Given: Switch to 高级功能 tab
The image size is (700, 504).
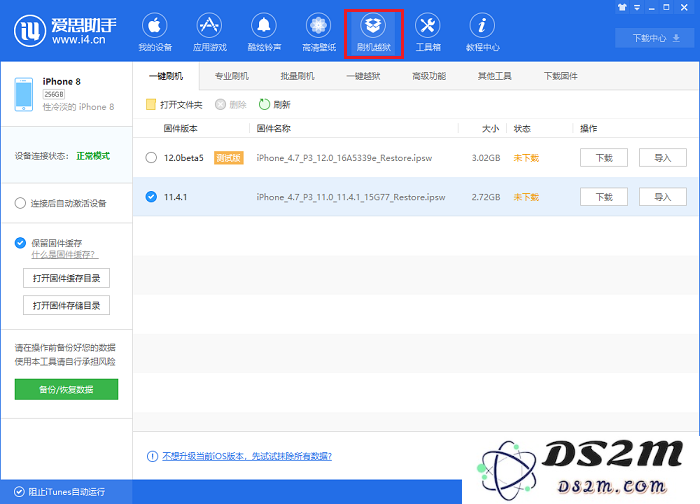Looking at the screenshot, I should click(429, 76).
